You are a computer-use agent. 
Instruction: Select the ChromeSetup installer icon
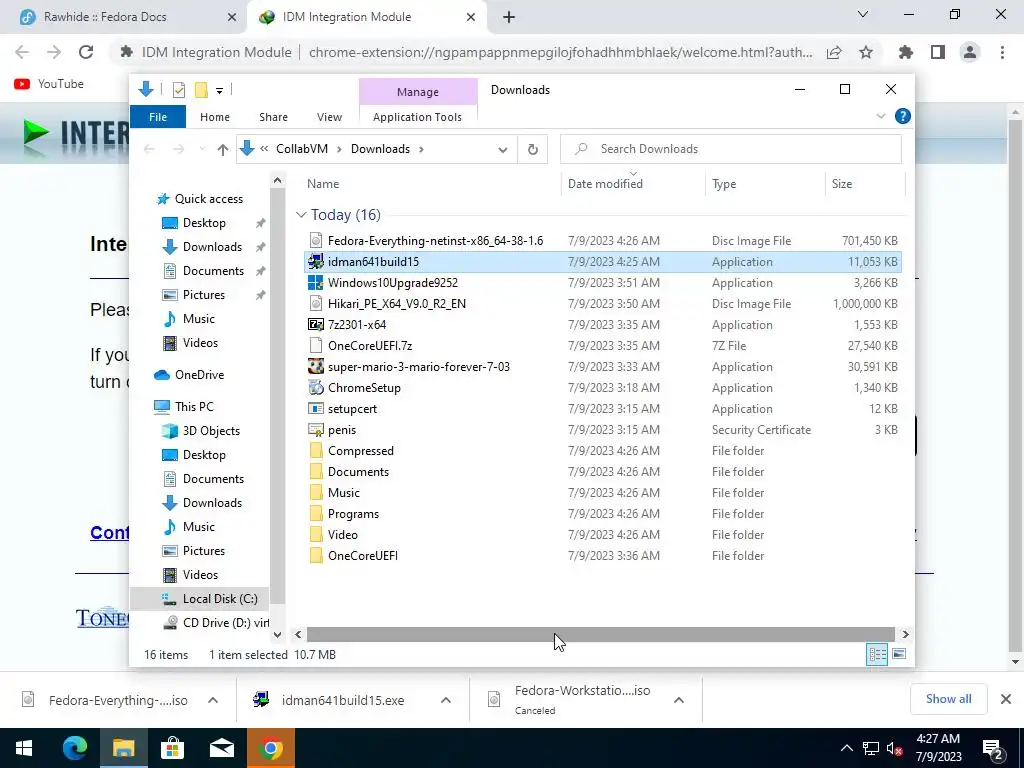315,387
